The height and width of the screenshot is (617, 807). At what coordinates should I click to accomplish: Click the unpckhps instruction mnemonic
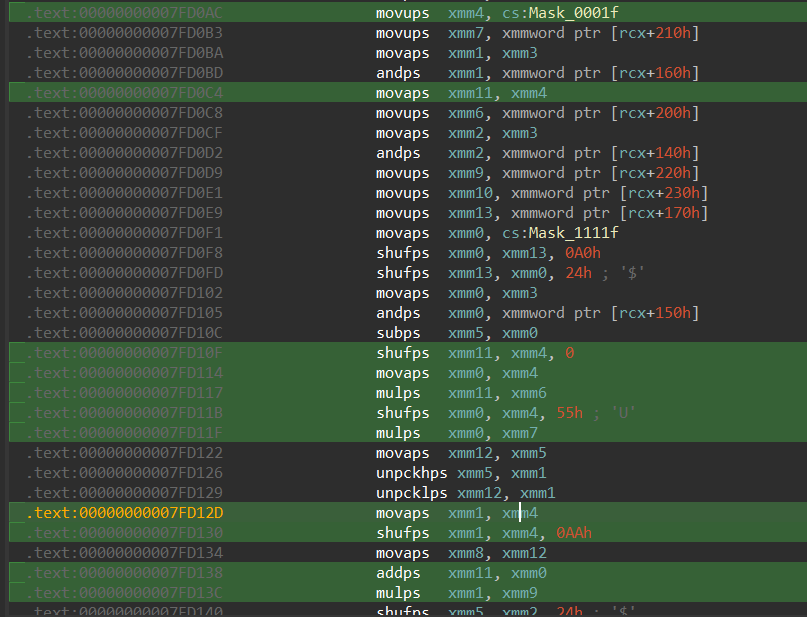point(412,473)
